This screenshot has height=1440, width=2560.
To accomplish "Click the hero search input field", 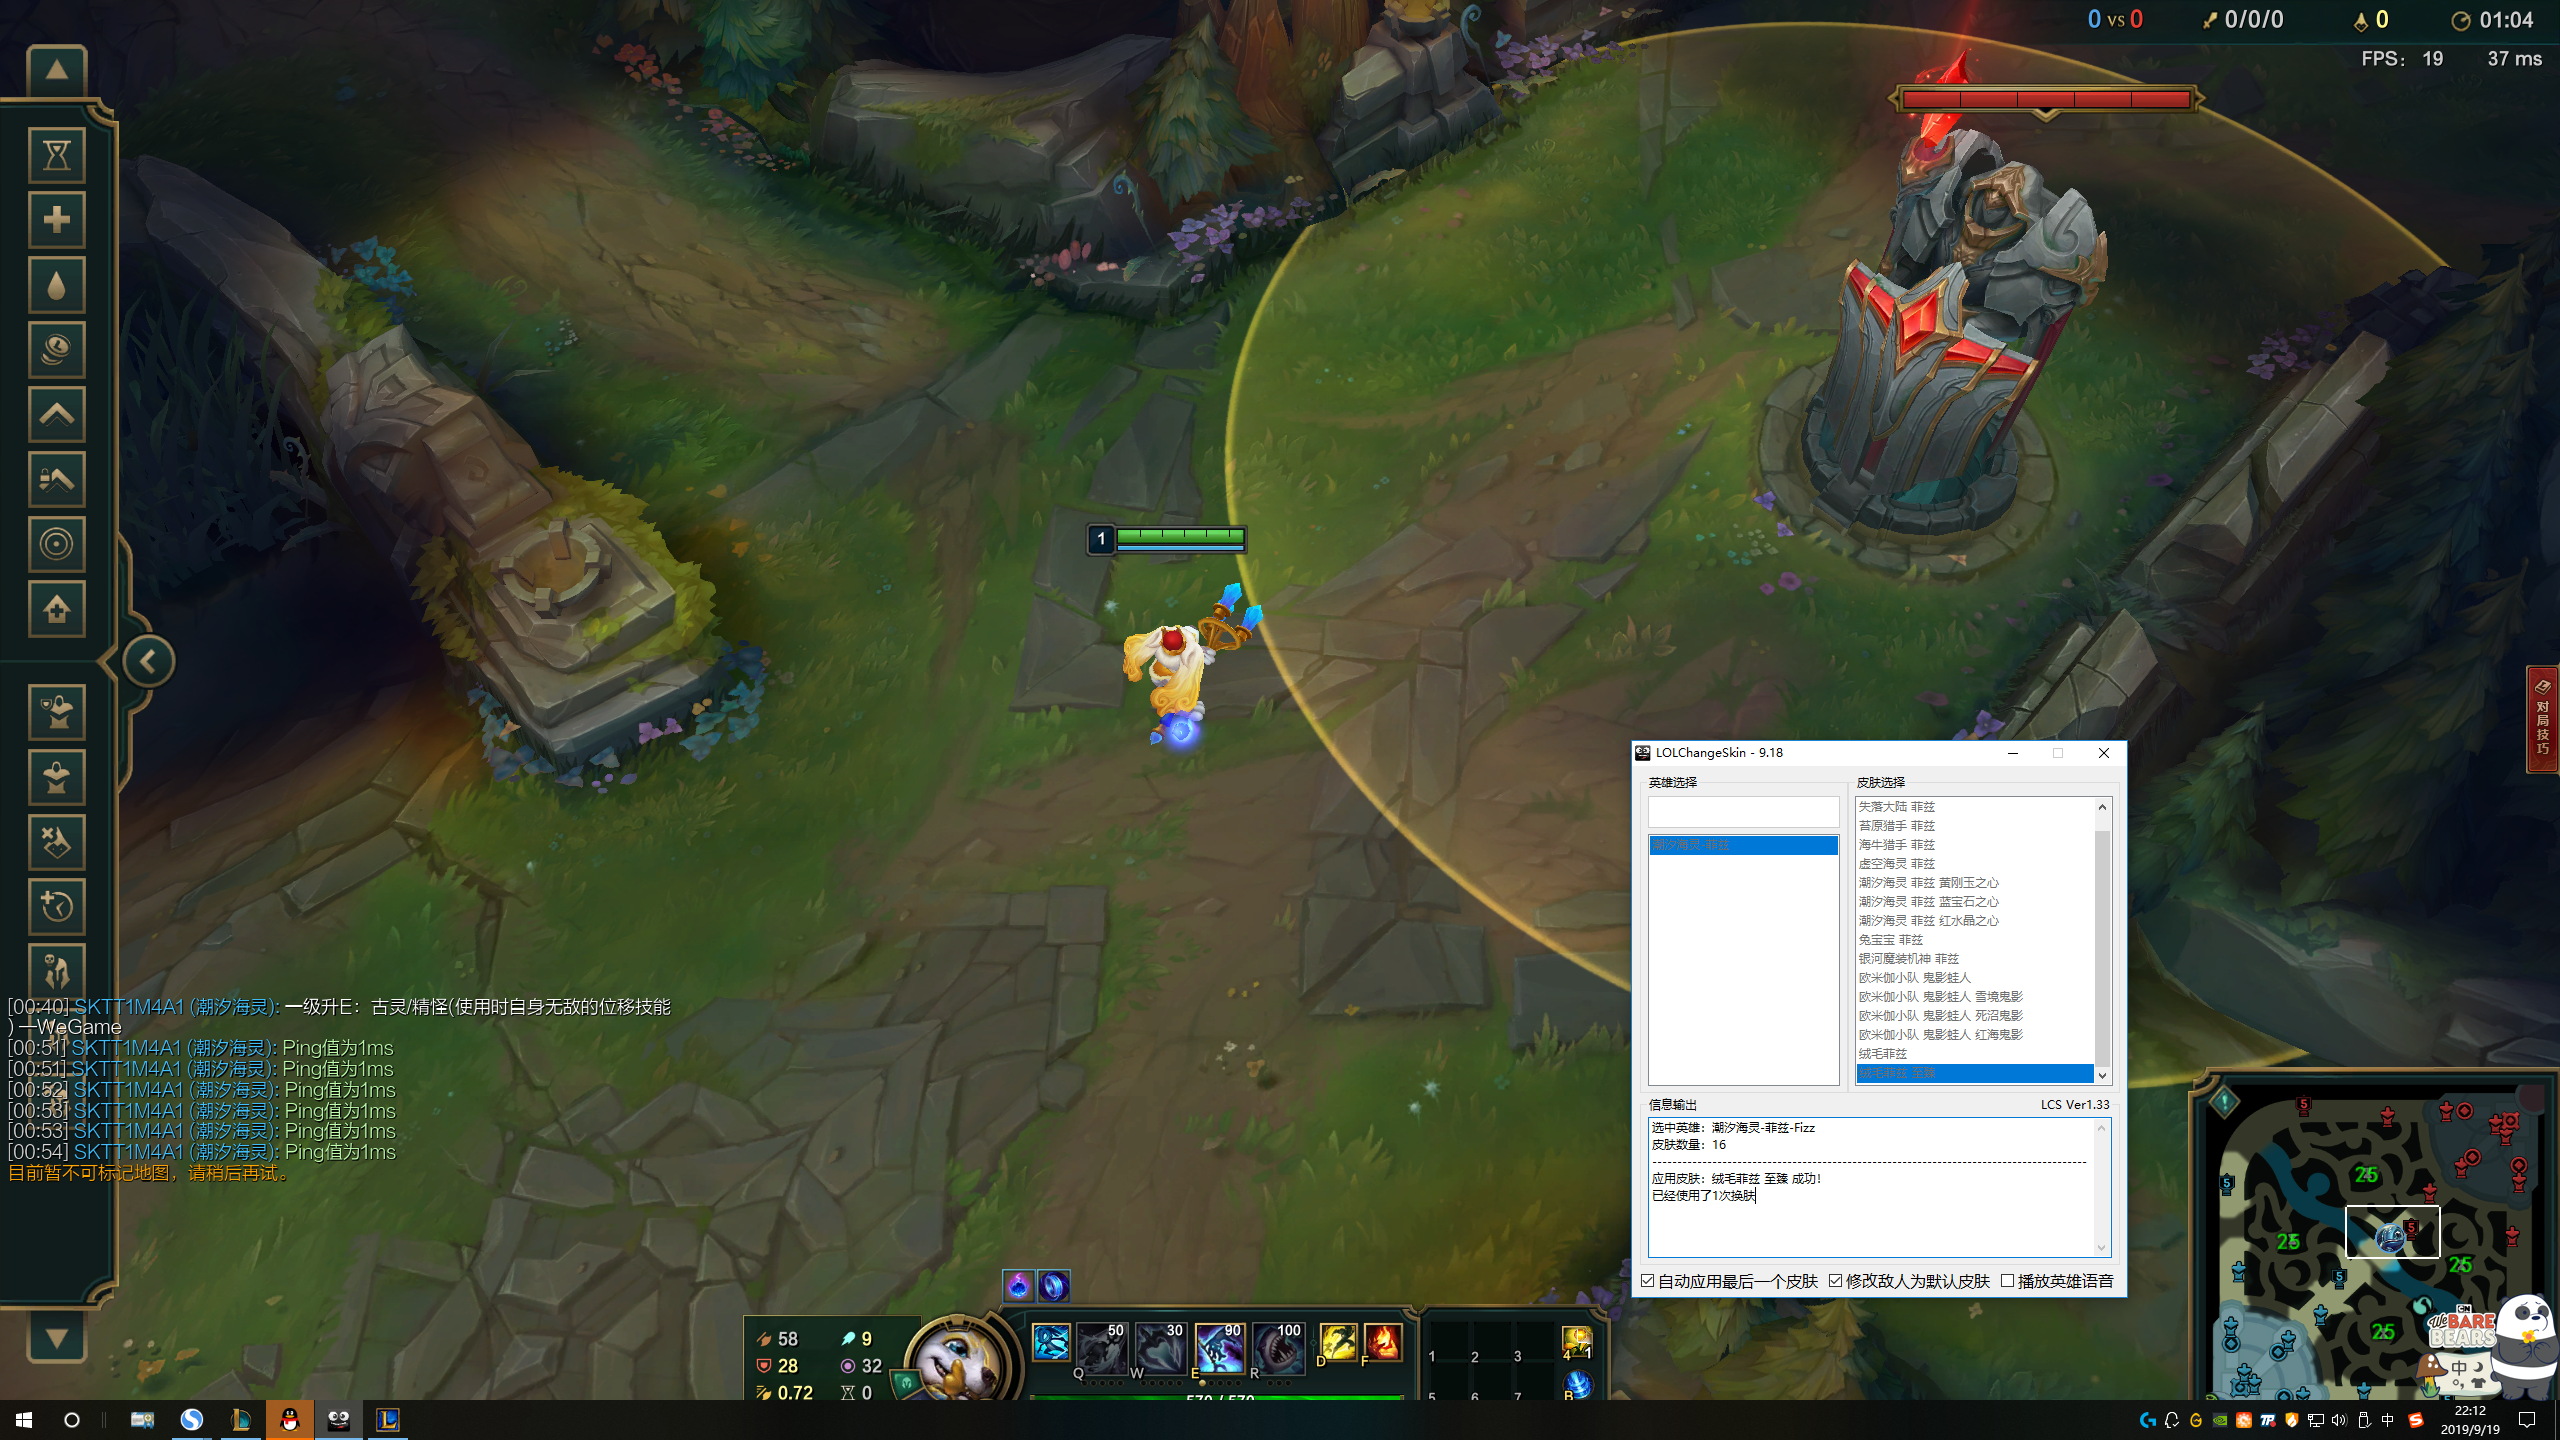I will coord(1743,811).
